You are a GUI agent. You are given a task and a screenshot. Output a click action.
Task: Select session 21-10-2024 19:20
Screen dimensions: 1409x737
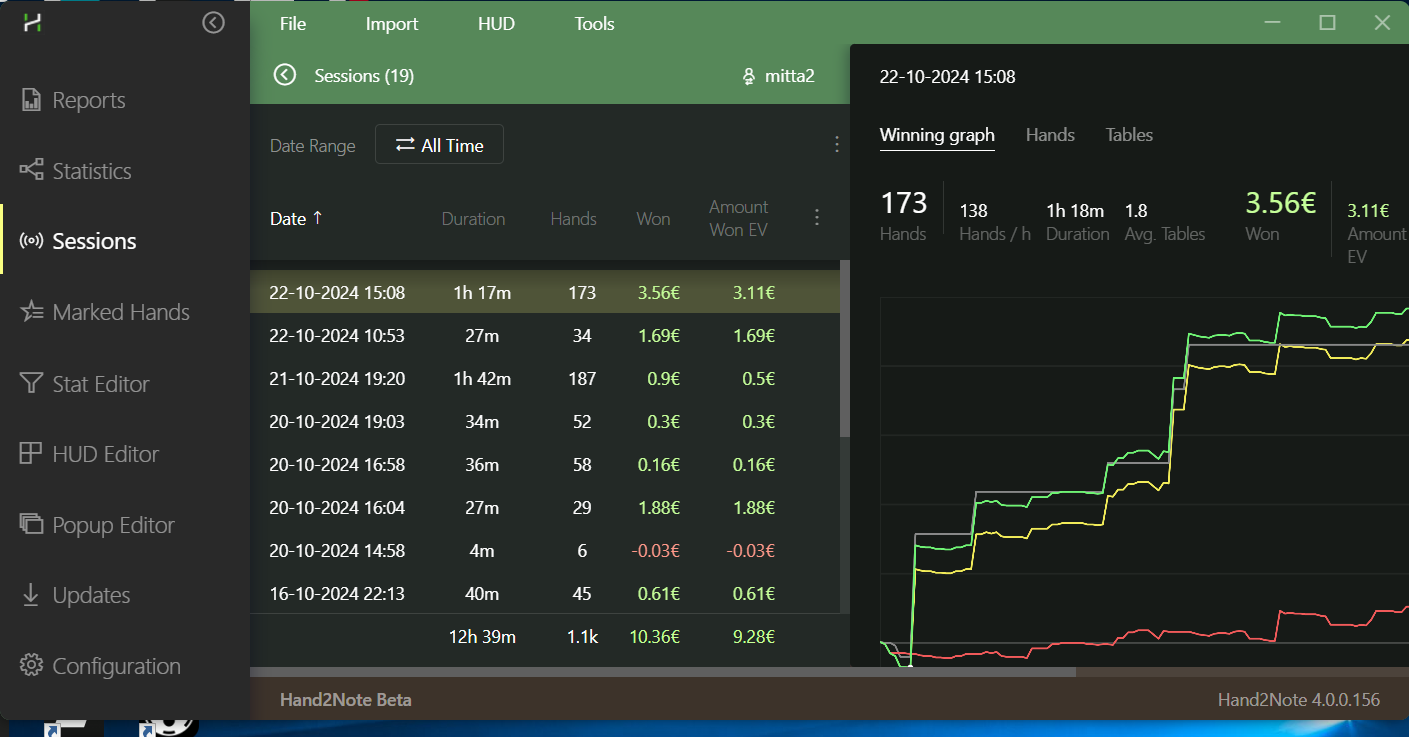(544, 379)
